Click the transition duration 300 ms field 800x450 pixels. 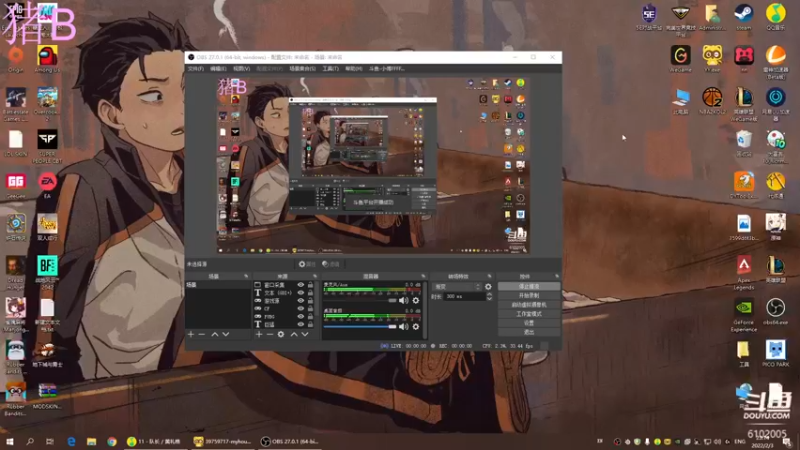click(x=464, y=296)
